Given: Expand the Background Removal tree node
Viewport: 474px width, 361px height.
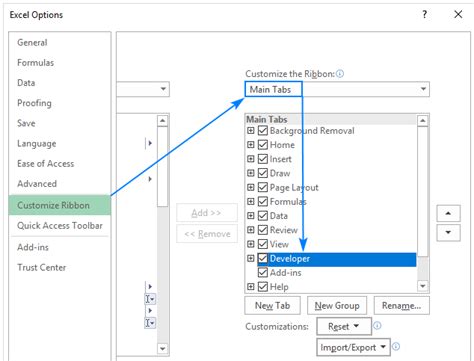Looking at the screenshot, I should point(251,130).
